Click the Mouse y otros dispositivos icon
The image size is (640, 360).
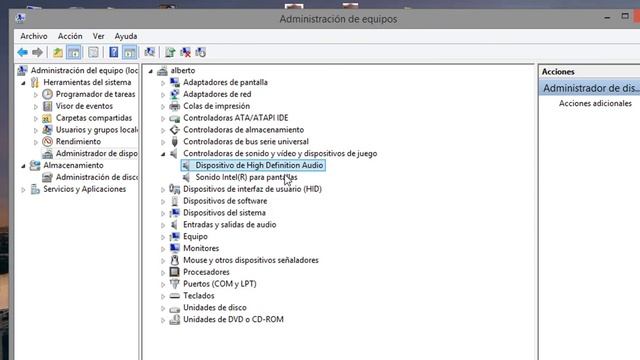(x=175, y=260)
